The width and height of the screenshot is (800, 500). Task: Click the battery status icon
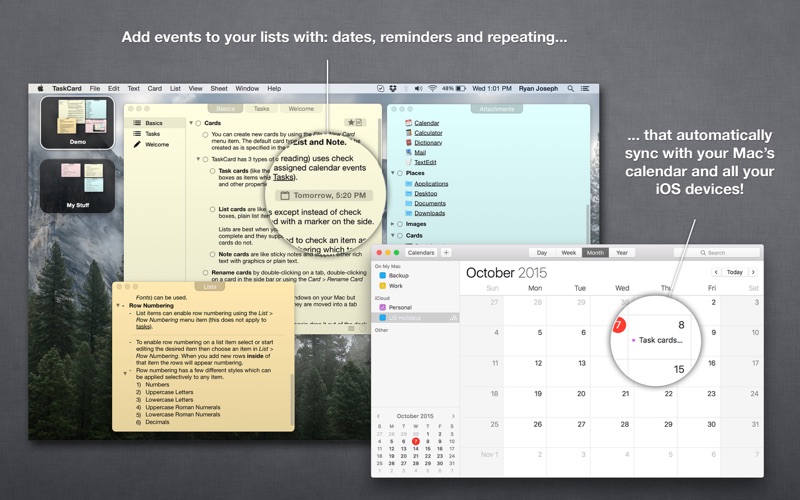pos(460,88)
